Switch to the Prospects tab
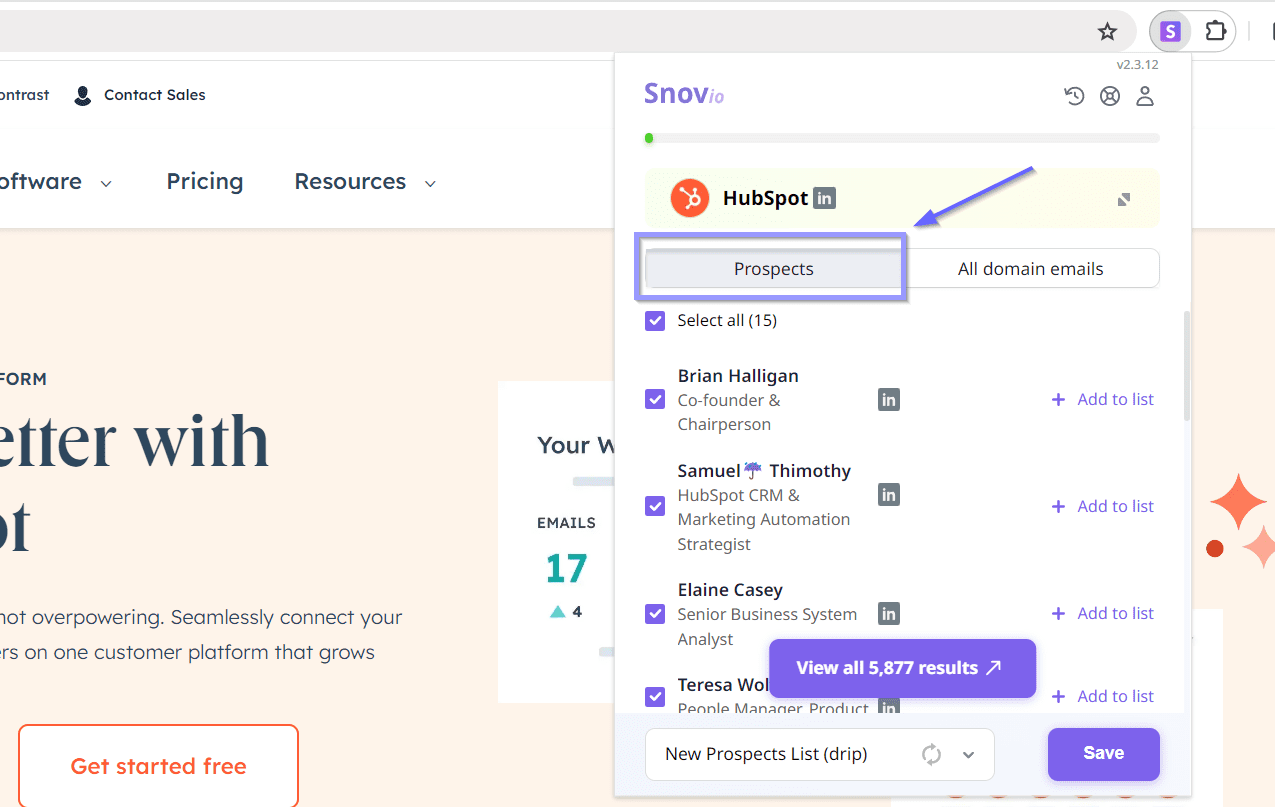The image size is (1275, 807). click(773, 269)
